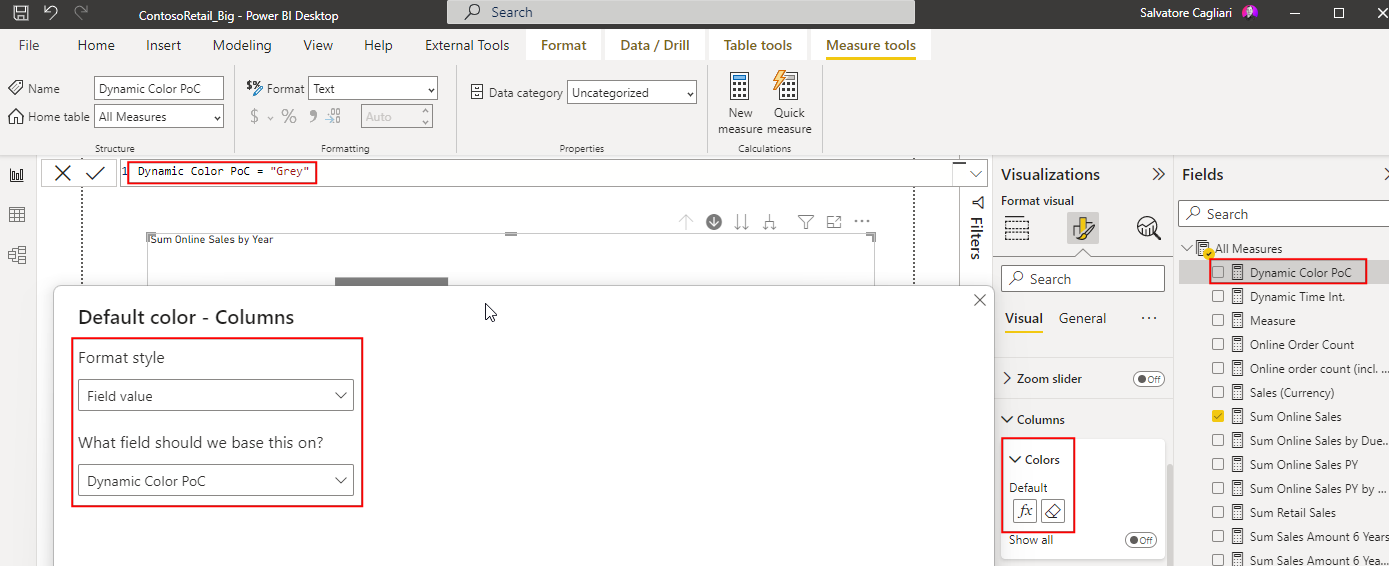Open the Format style Field value dropdown
1389x566 pixels.
pos(216,396)
